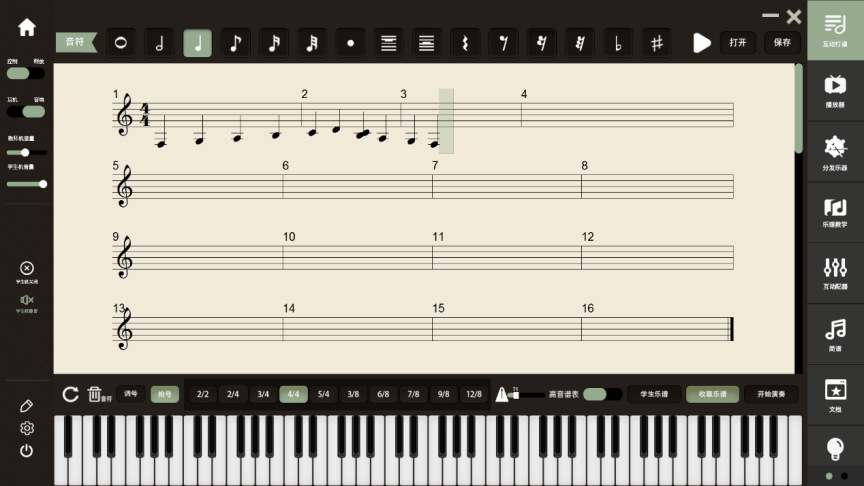Choose the half note tool
This screenshot has height=486, width=864.
(159, 43)
